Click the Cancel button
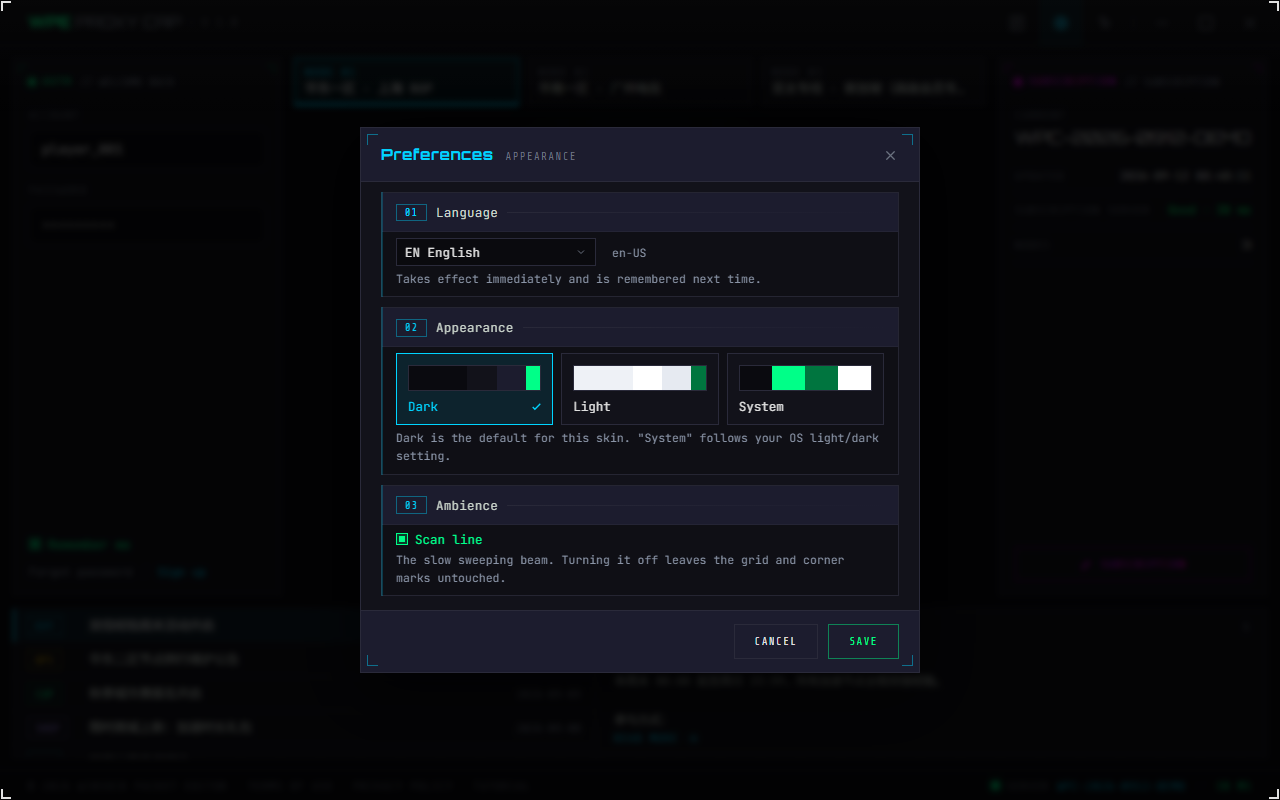This screenshot has height=800, width=1280. [776, 641]
